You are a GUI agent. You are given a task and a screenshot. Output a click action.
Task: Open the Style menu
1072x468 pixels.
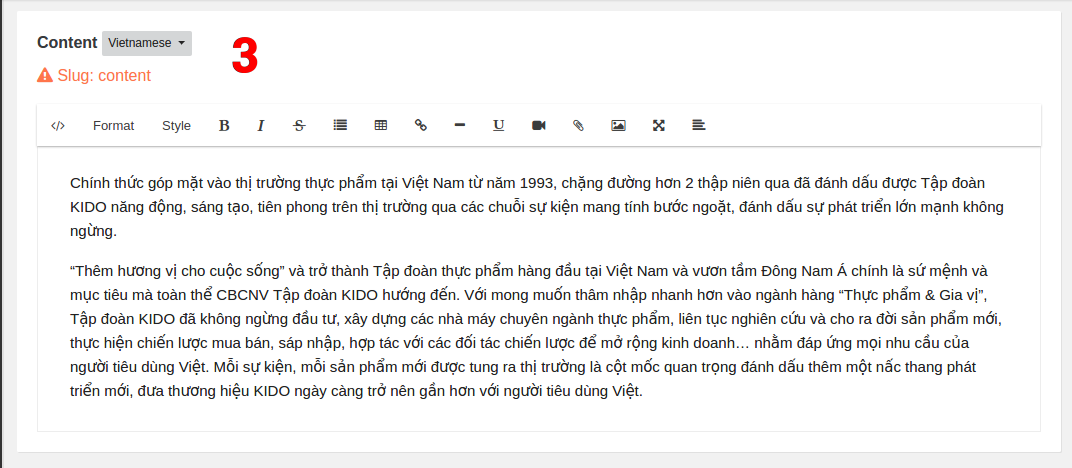[x=176, y=126]
